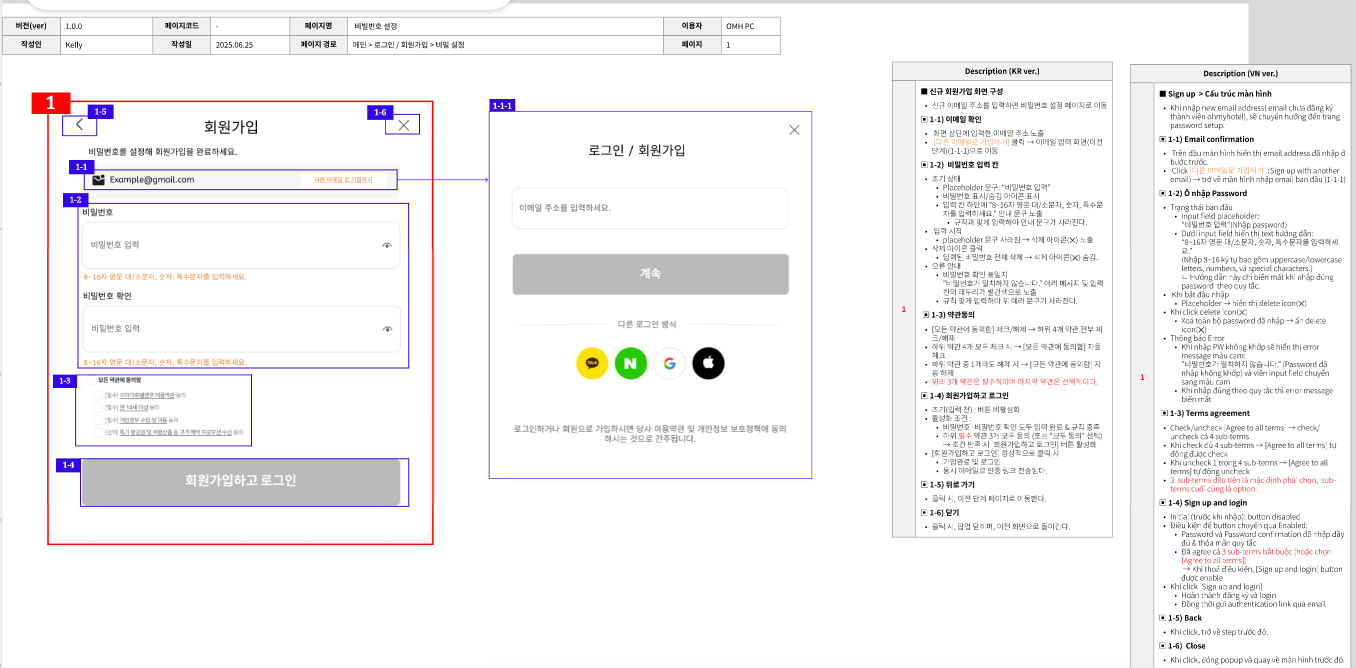Close the 로그인 / 회원가입 popup

click(x=794, y=130)
